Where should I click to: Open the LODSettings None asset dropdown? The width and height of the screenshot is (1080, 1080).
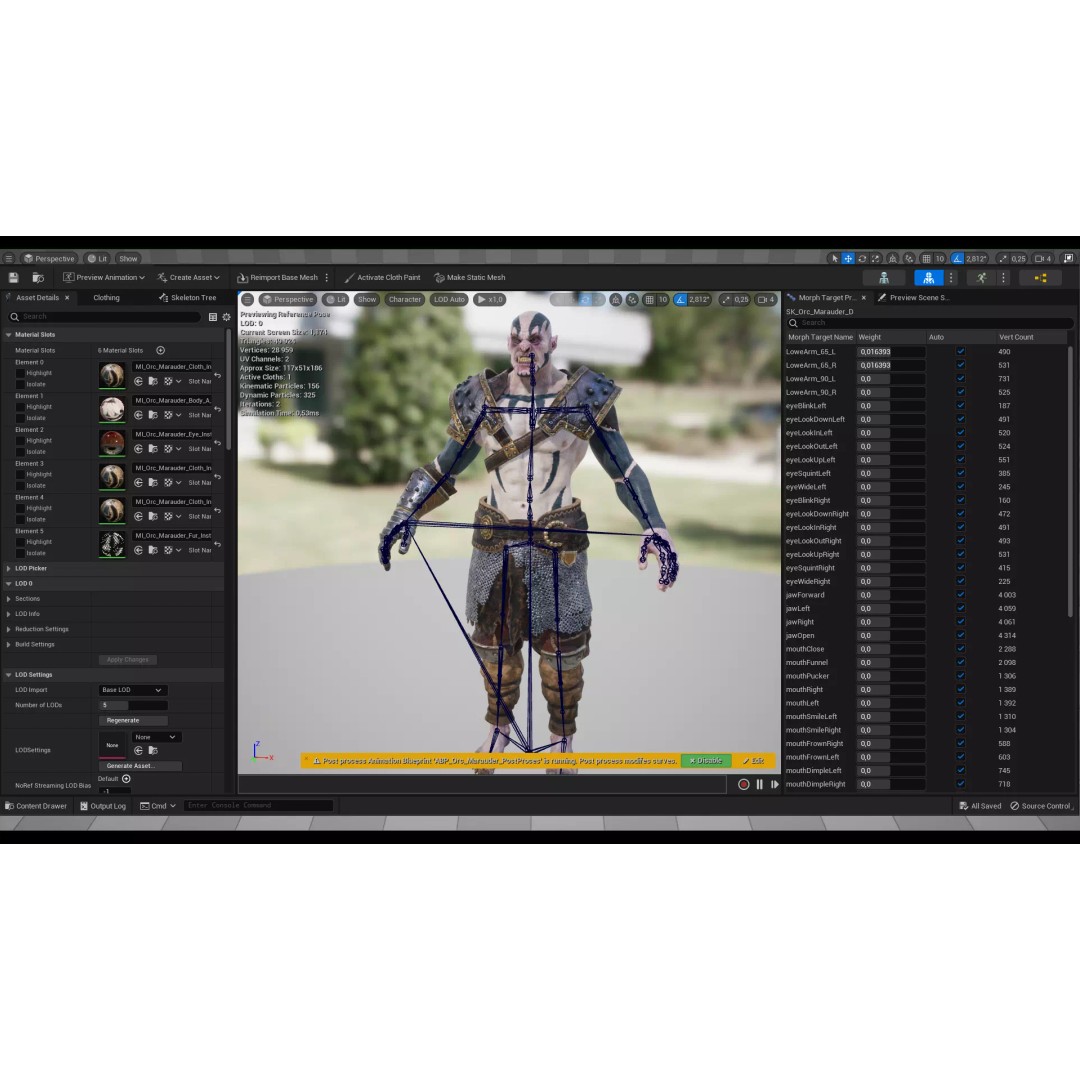(x=157, y=737)
